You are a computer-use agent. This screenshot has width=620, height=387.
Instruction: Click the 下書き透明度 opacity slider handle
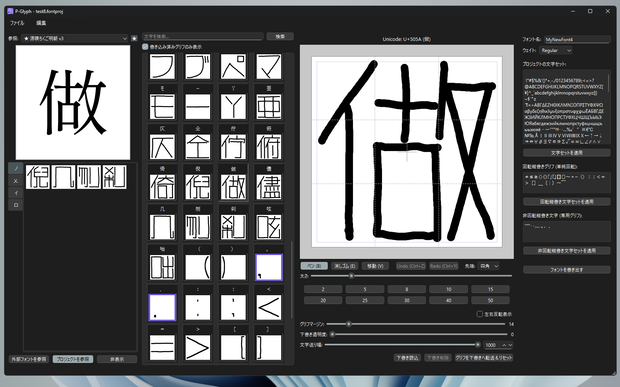(333, 334)
